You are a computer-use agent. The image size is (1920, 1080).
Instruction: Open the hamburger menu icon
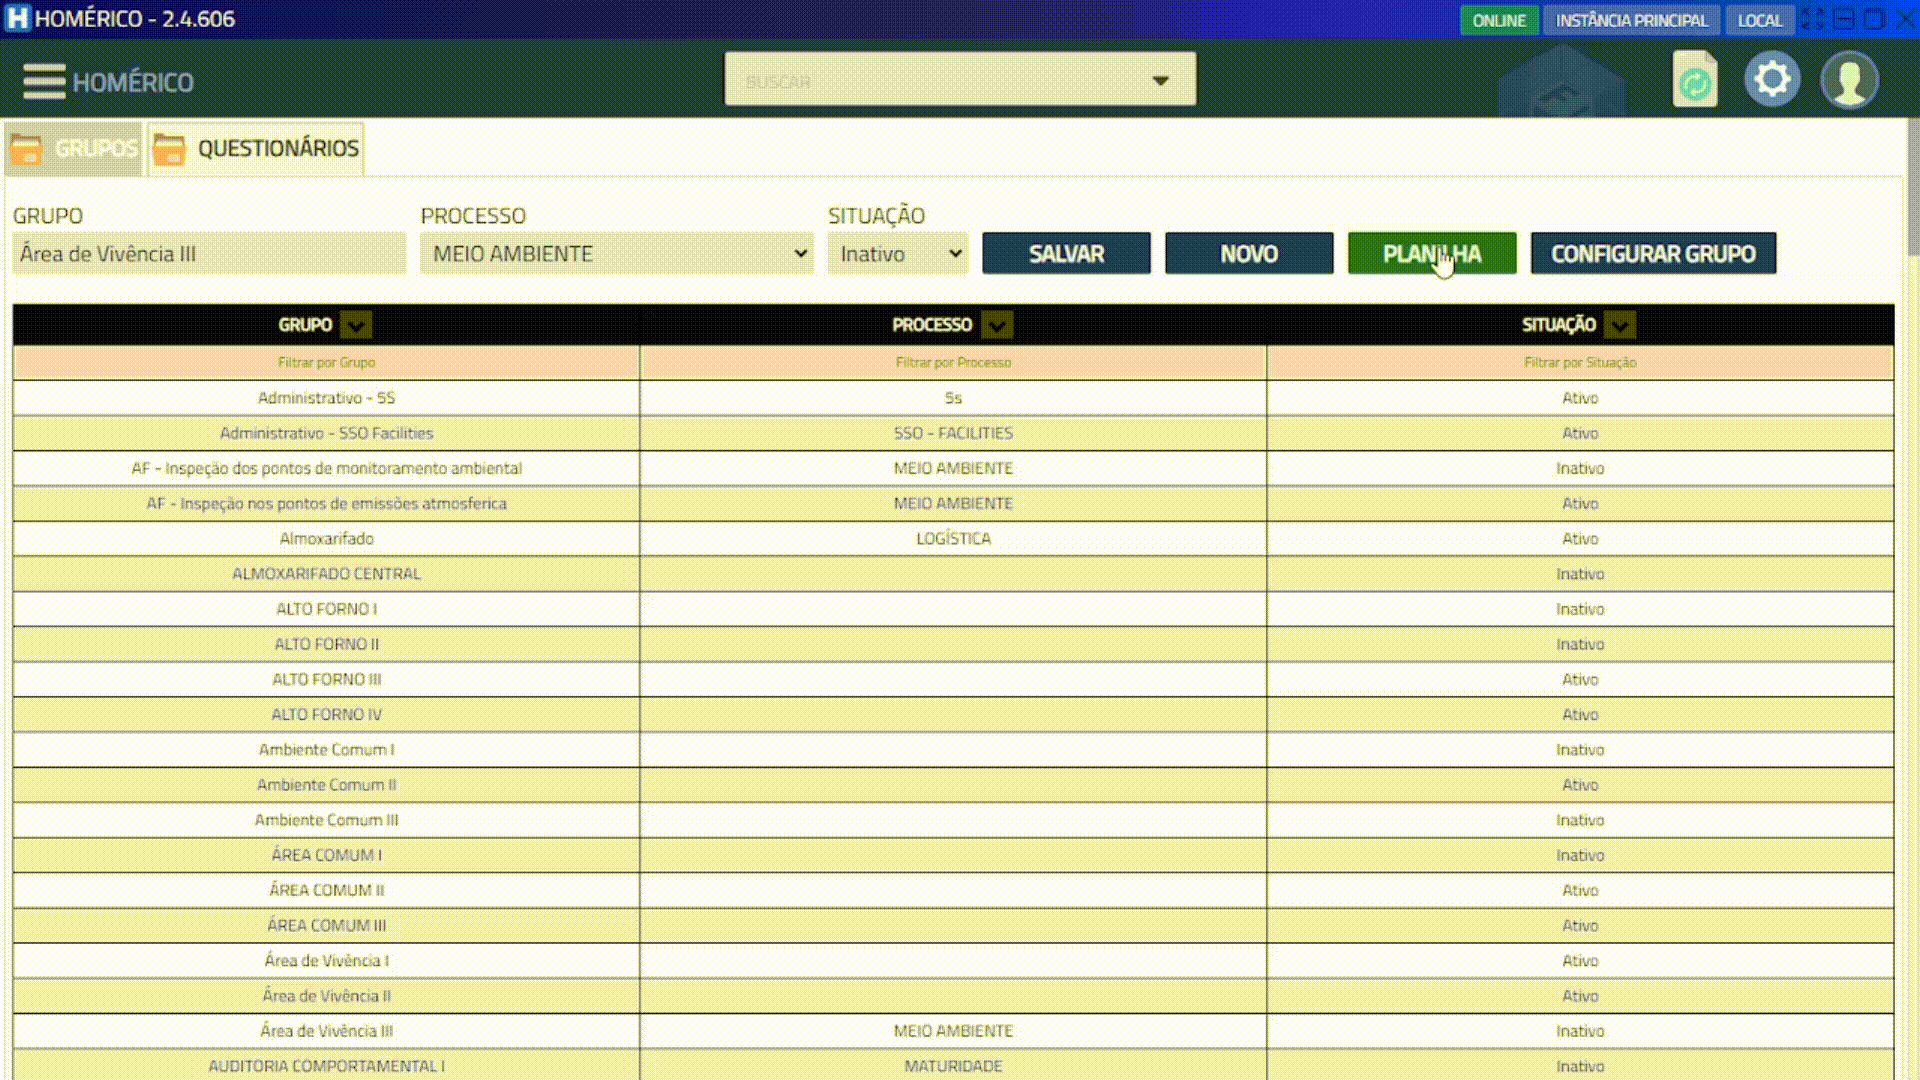tap(44, 81)
